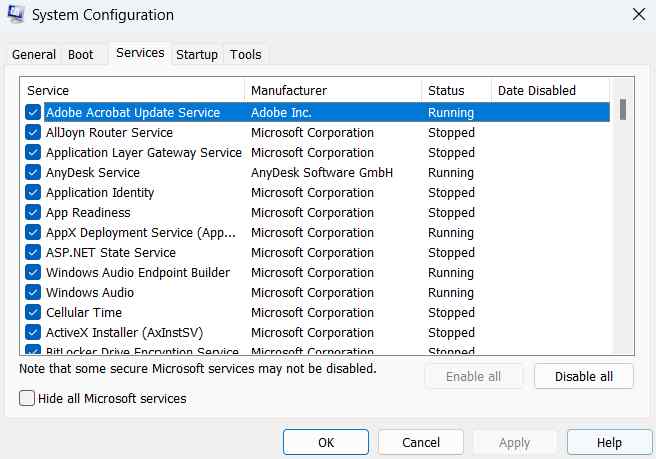Select the Application Identity name
The width and height of the screenshot is (656, 459).
pyautogui.click(x=100, y=193)
